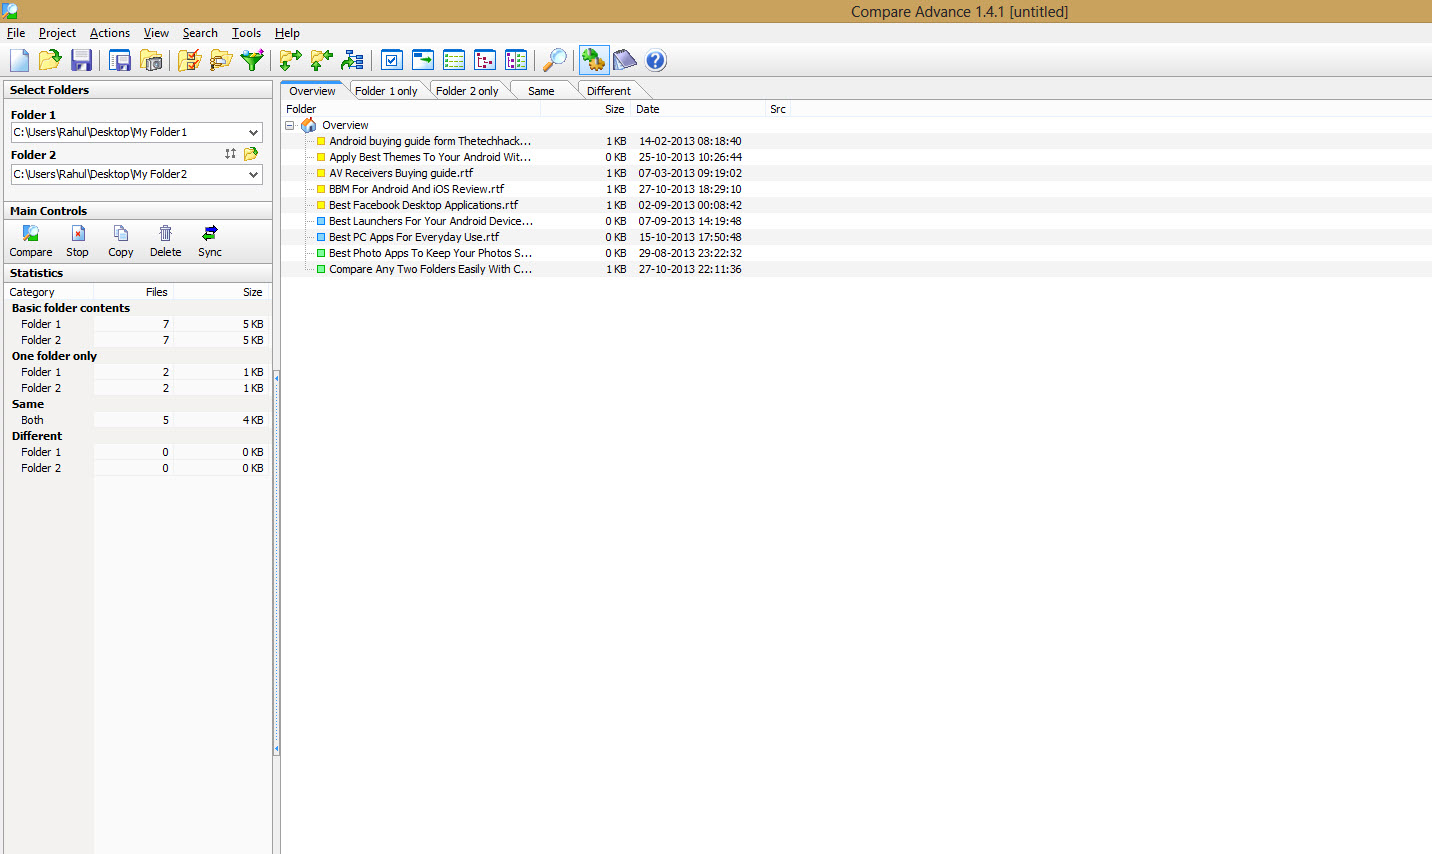Click the folder with up arrow icon

tap(322, 60)
